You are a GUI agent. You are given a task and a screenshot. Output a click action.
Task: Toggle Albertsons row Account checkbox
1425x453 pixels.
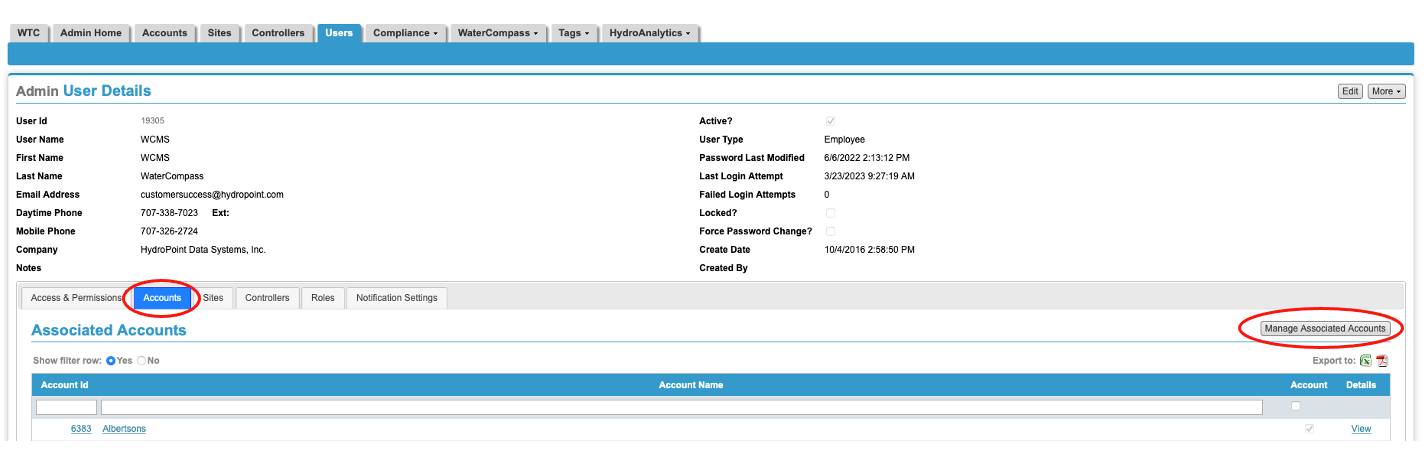(x=1309, y=429)
